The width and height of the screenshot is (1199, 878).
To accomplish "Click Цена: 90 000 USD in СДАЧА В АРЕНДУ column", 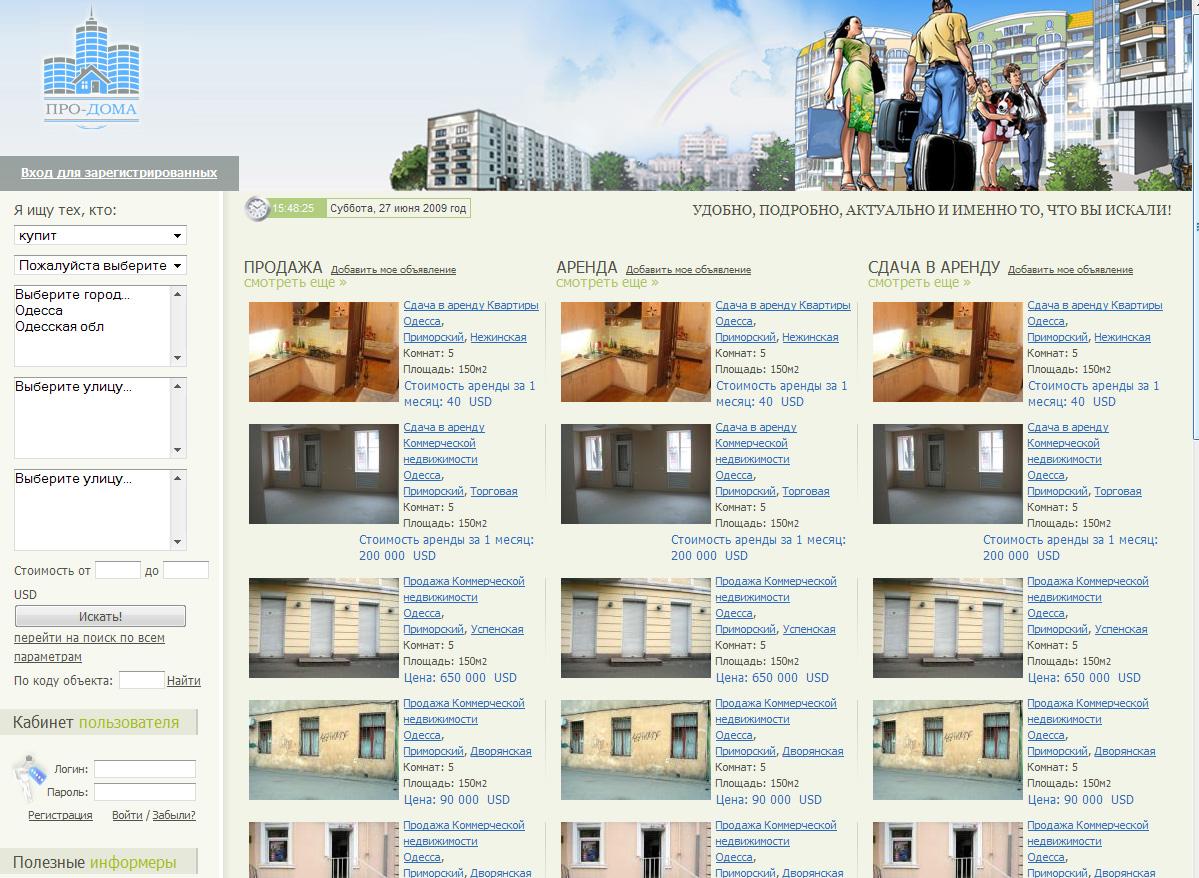I will pos(1080,800).
